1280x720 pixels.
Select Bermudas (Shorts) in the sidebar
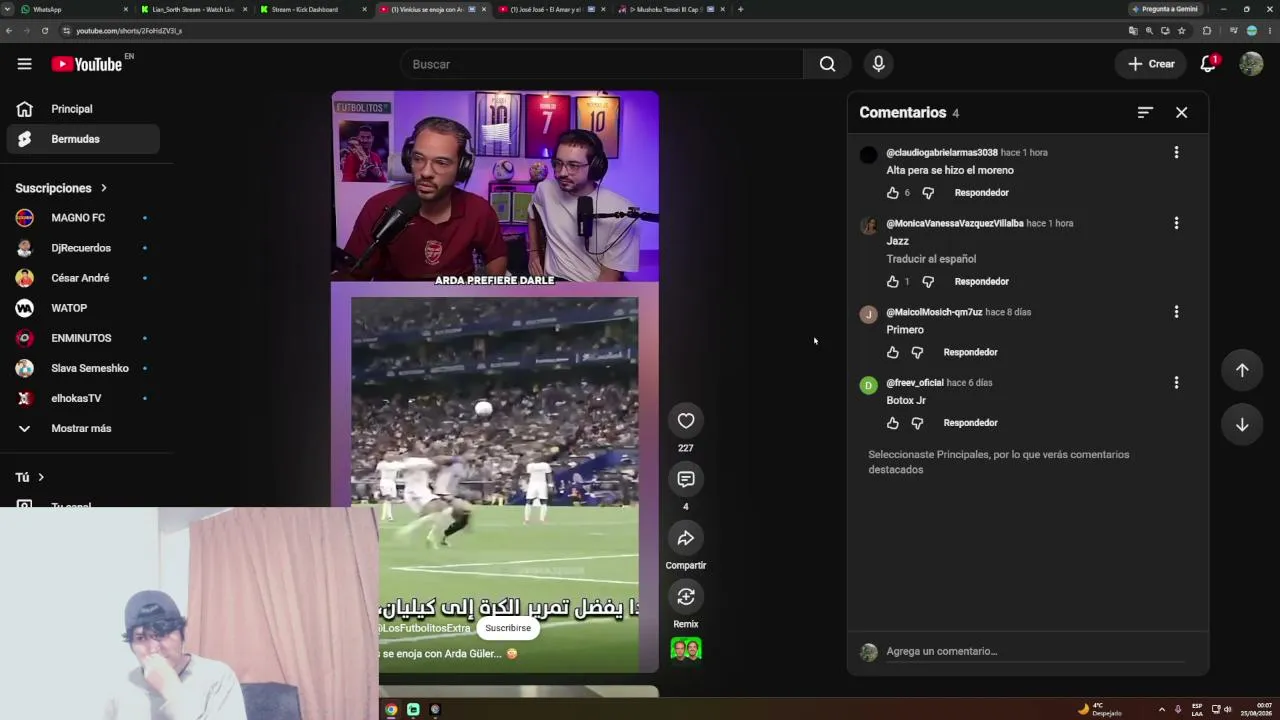(83, 139)
